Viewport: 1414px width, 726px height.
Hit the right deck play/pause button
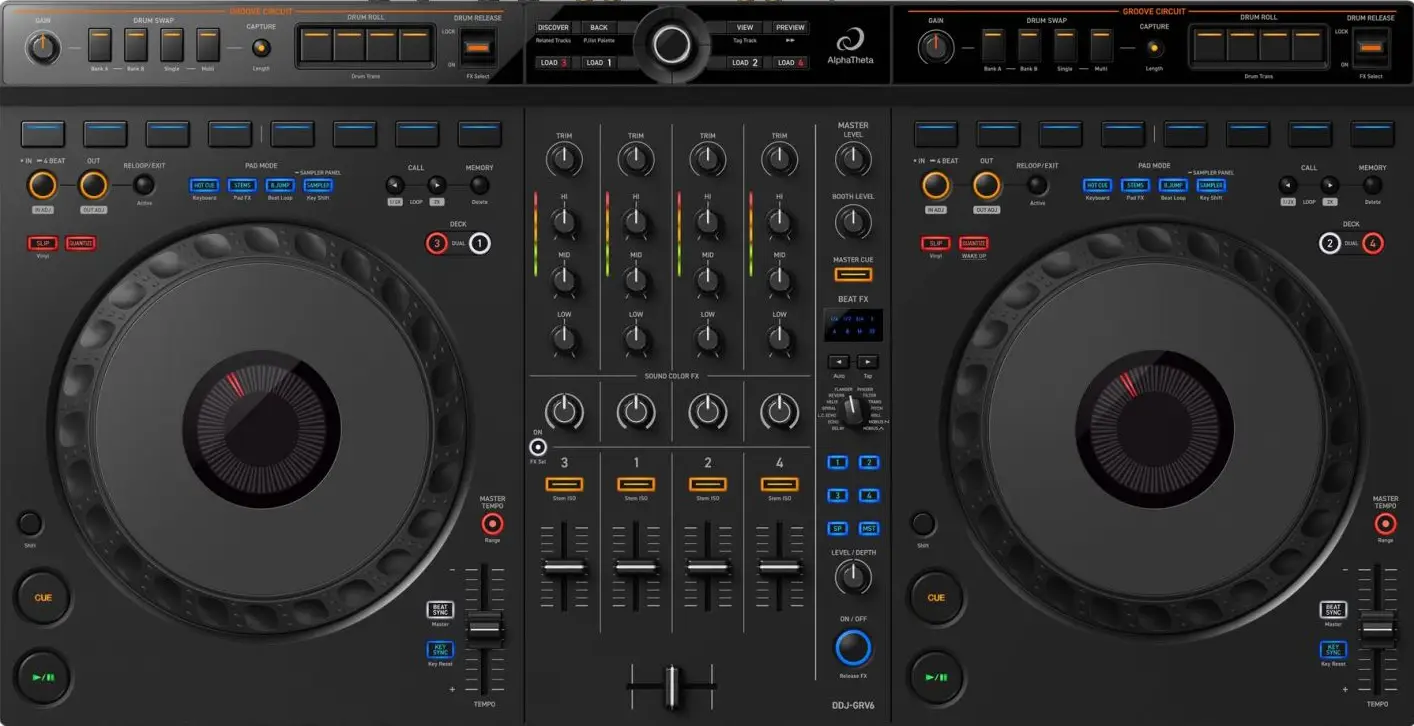click(936, 677)
